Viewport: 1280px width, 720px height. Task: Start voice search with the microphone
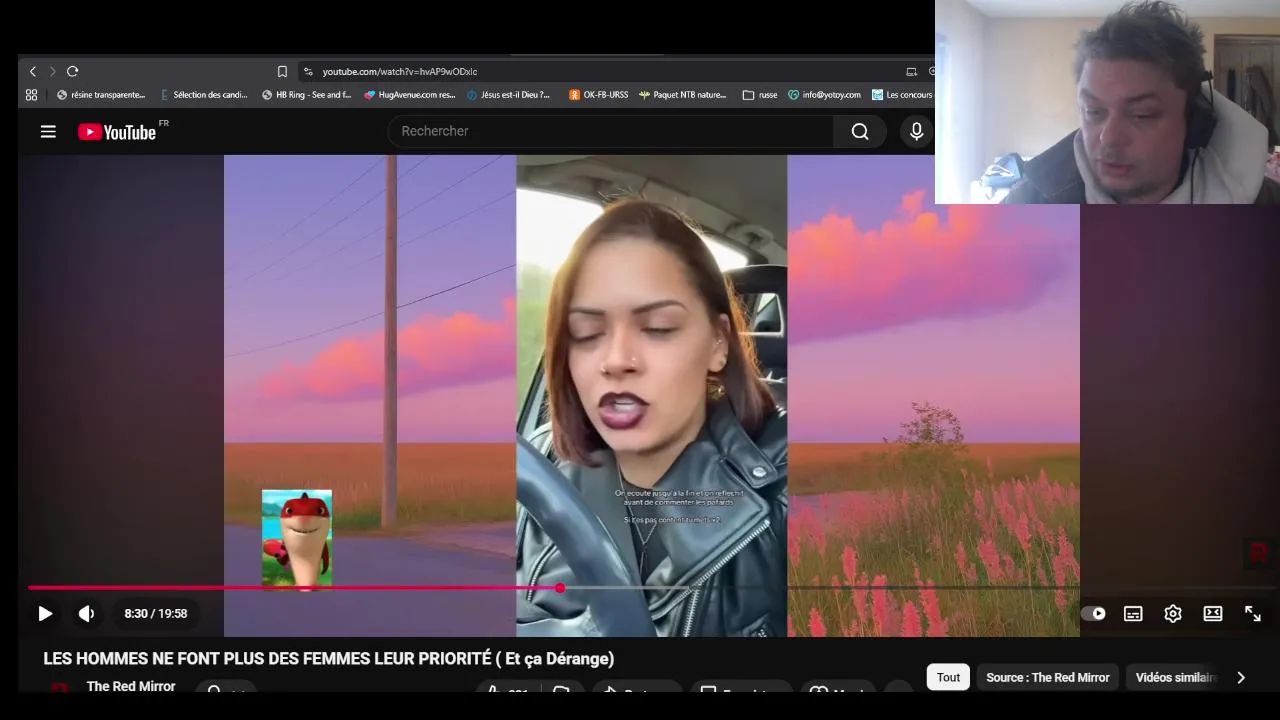(916, 131)
